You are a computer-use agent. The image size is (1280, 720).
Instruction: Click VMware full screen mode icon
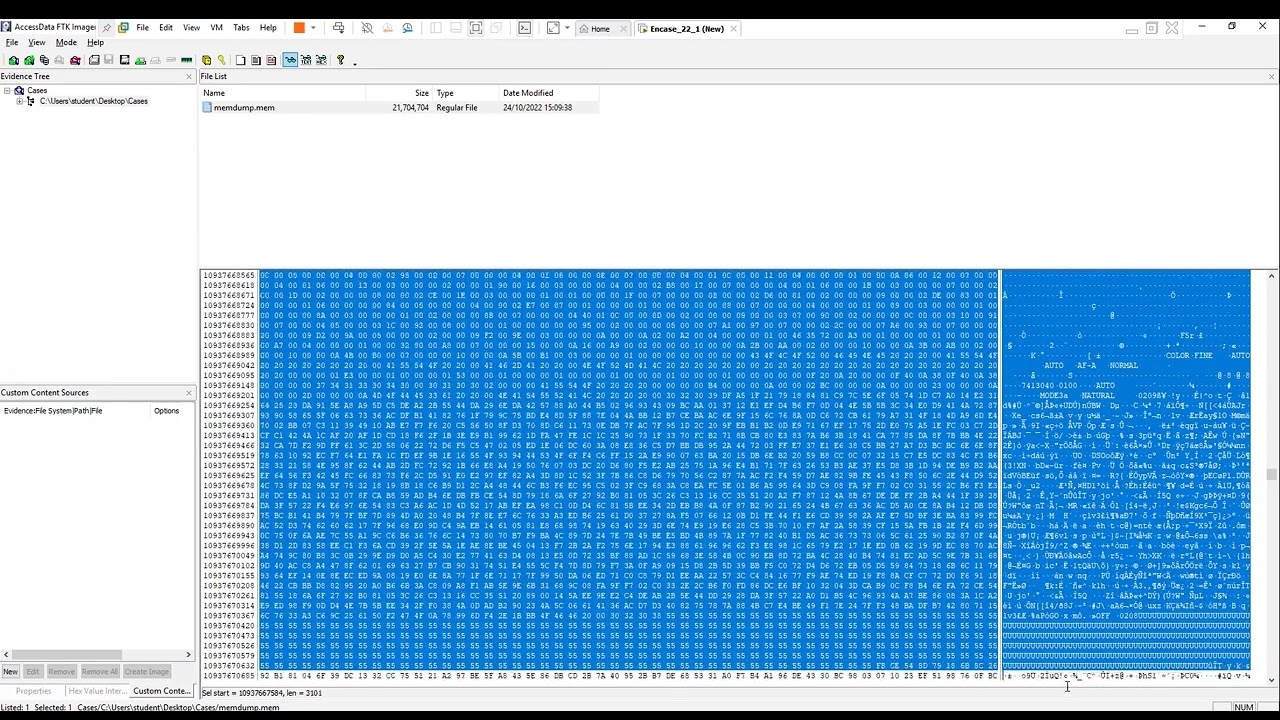pos(476,28)
